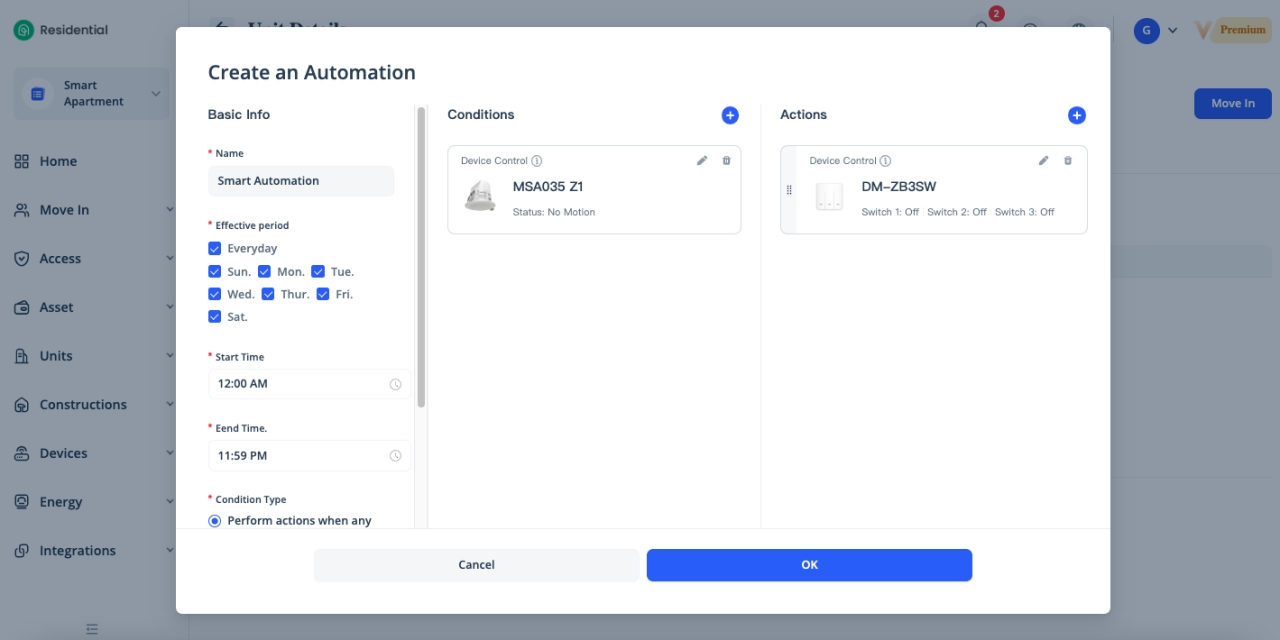Viewport: 1280px width, 640px height.
Task: Edit the DM-ZB3SW action
Action: pyautogui.click(x=1043, y=161)
